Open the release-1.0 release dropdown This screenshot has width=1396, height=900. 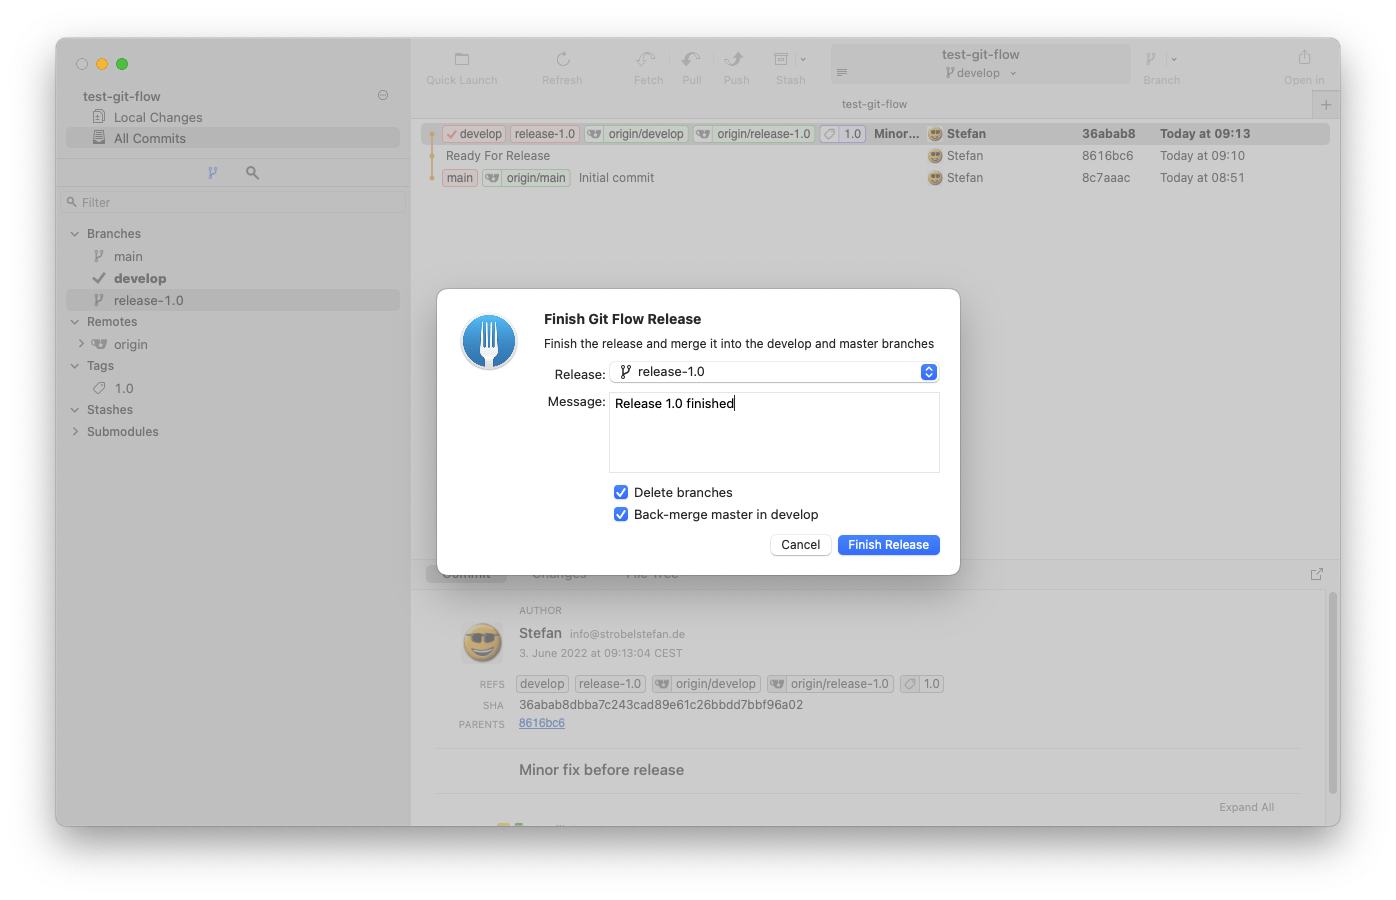928,371
